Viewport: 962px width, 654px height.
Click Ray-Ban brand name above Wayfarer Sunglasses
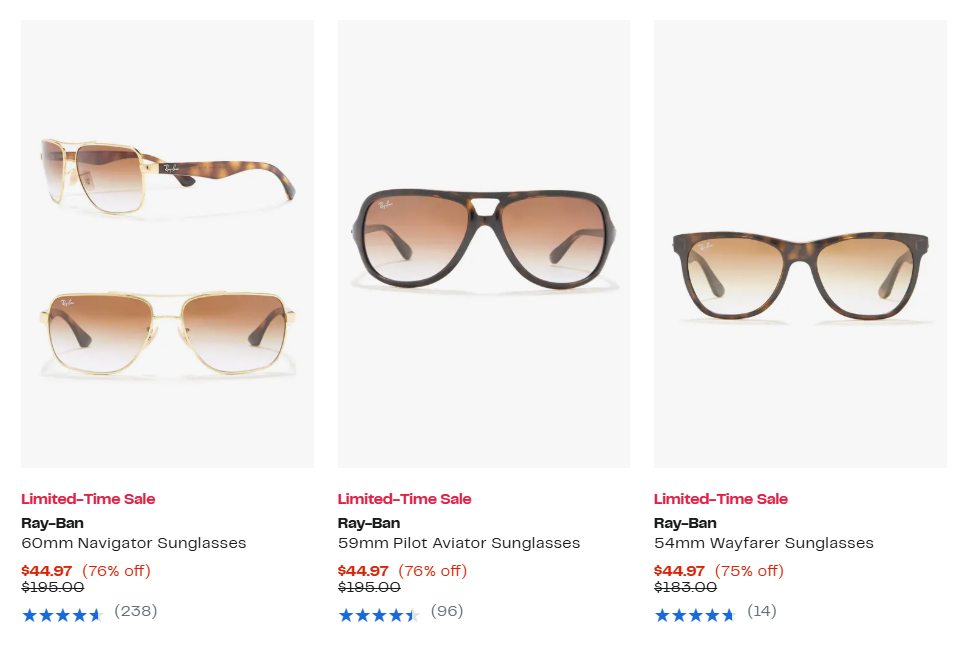pyautogui.click(x=685, y=523)
